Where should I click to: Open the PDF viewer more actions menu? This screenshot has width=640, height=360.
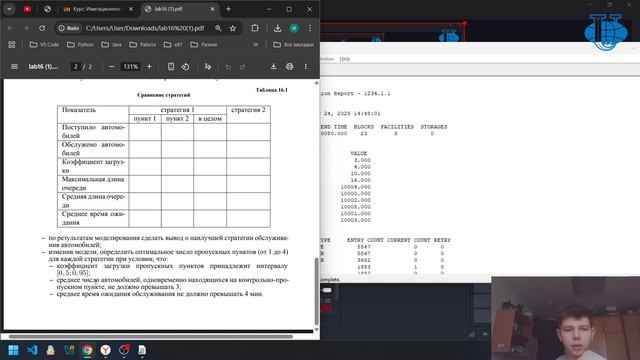pyautogui.click(x=306, y=67)
